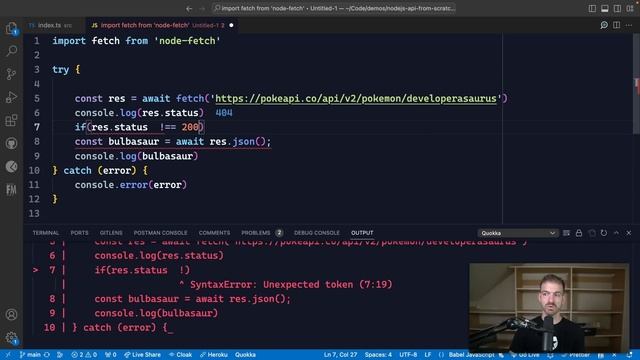The height and width of the screenshot is (360, 640).
Task: Split the editor to the right
Action: (616, 25)
